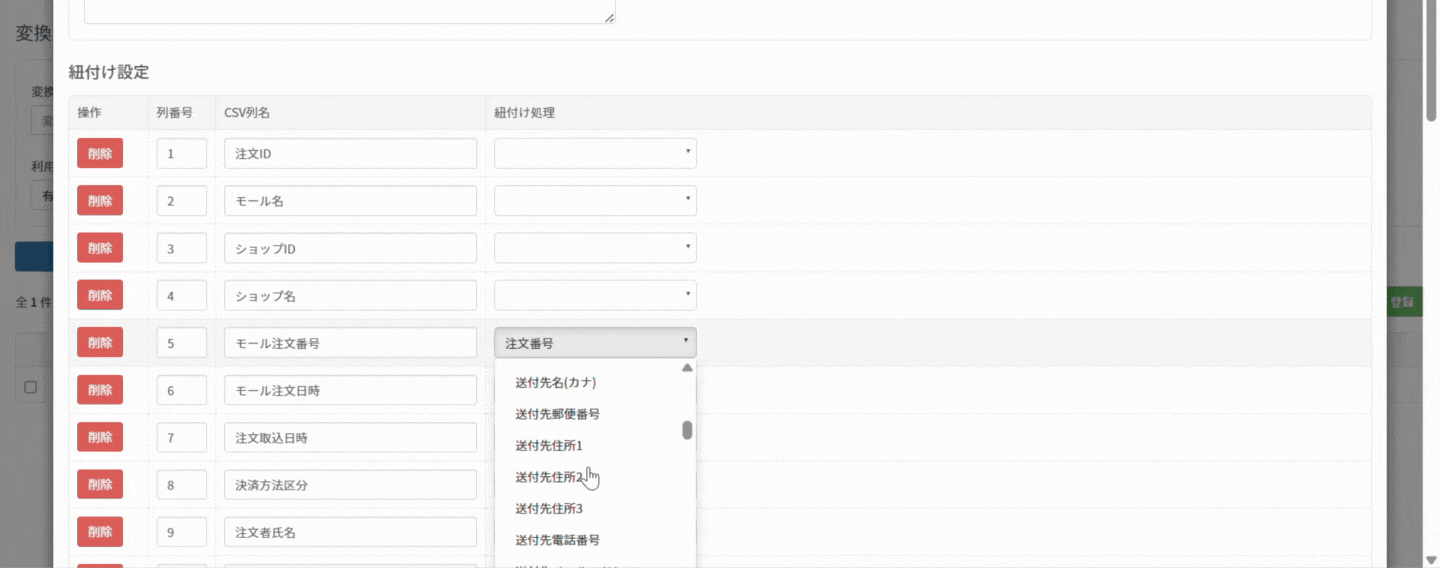Image resolution: width=1440 pixels, height=568 pixels.
Task: Click the column number field showing 7
Action: pos(182,437)
